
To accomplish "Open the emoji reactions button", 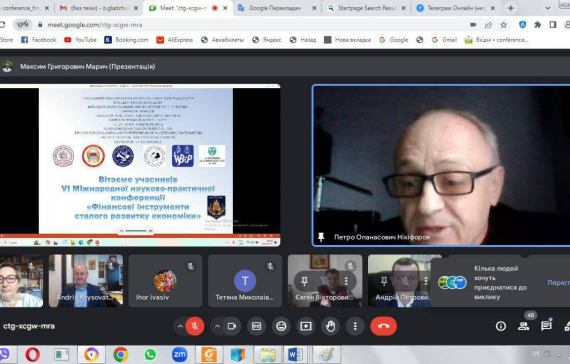I will [x=281, y=326].
